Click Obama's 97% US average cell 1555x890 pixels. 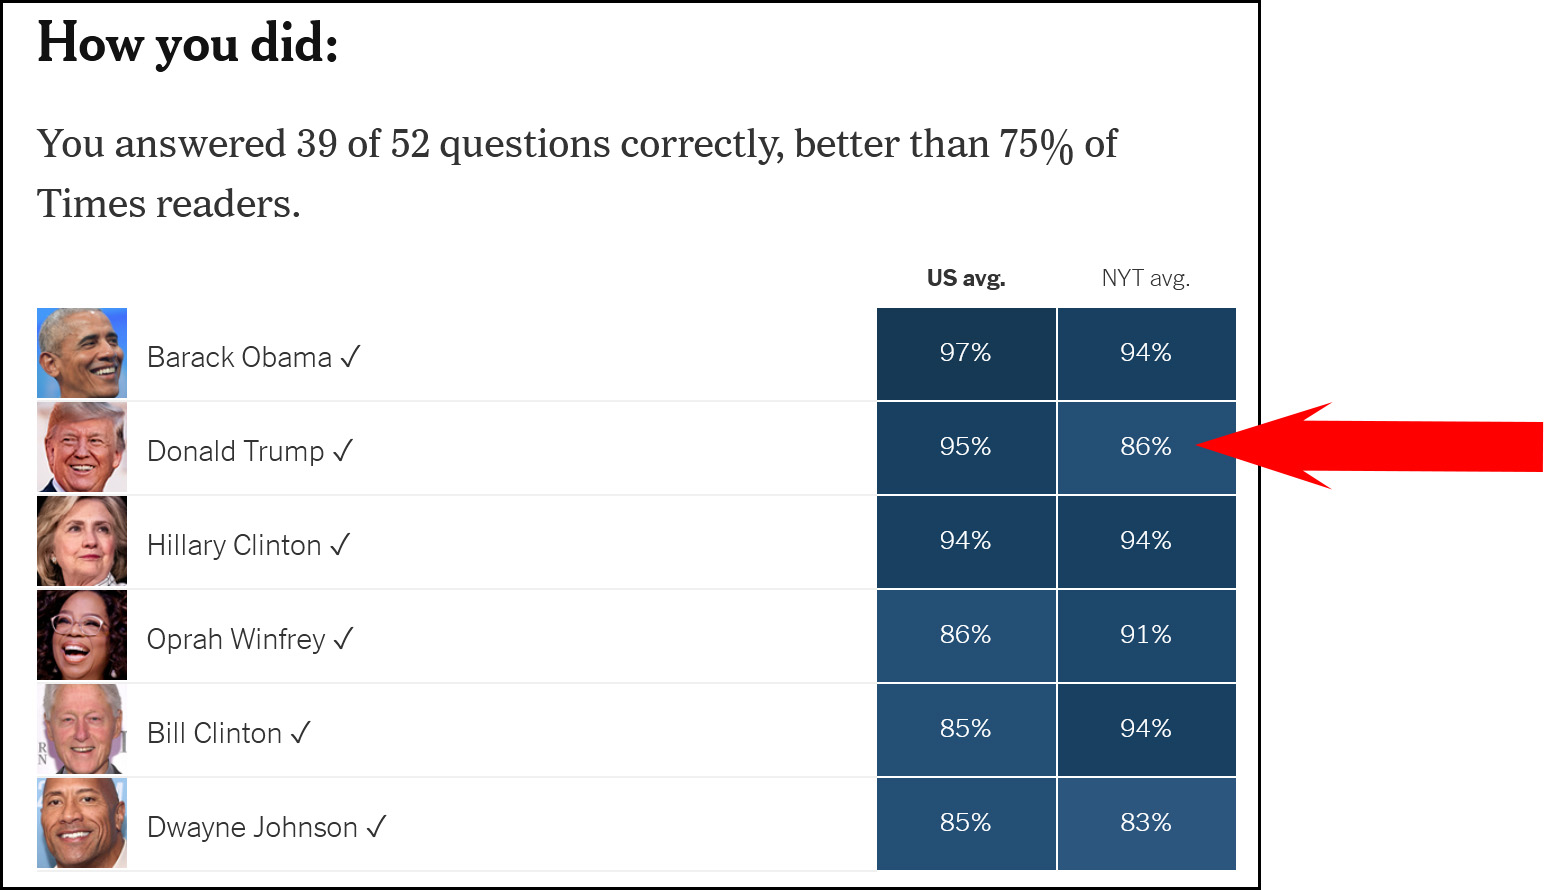(965, 353)
